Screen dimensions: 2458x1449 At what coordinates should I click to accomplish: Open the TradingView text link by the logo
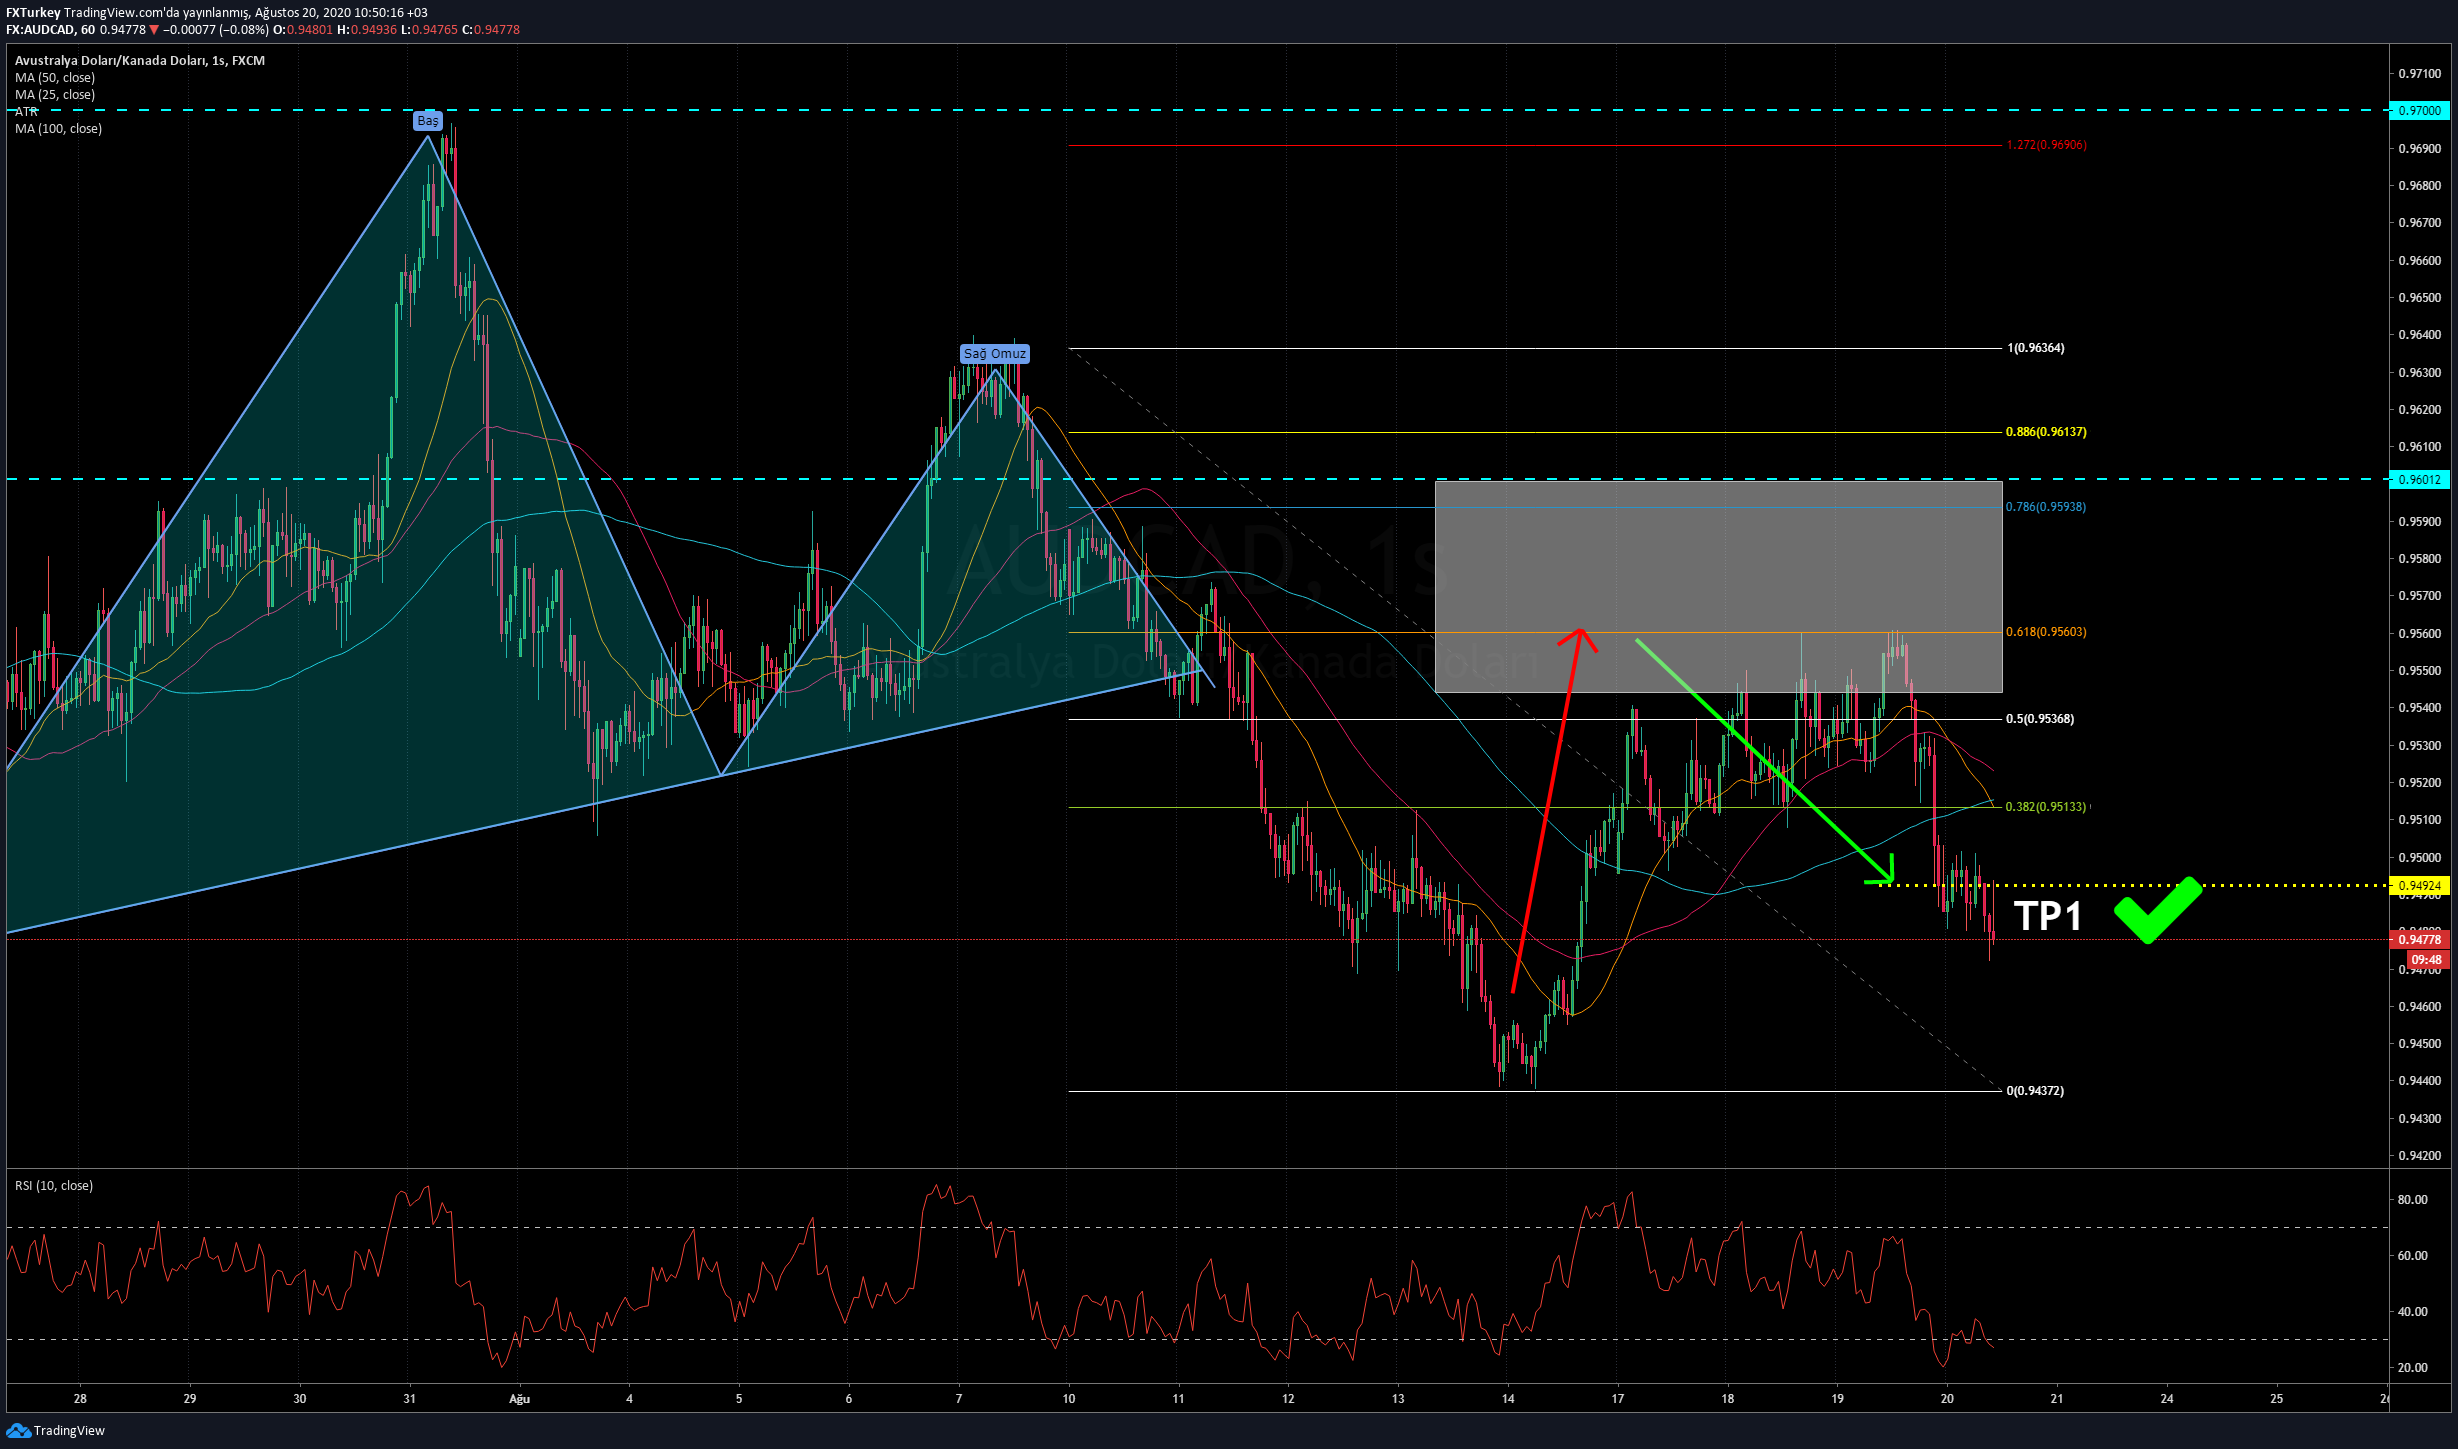point(69,1430)
